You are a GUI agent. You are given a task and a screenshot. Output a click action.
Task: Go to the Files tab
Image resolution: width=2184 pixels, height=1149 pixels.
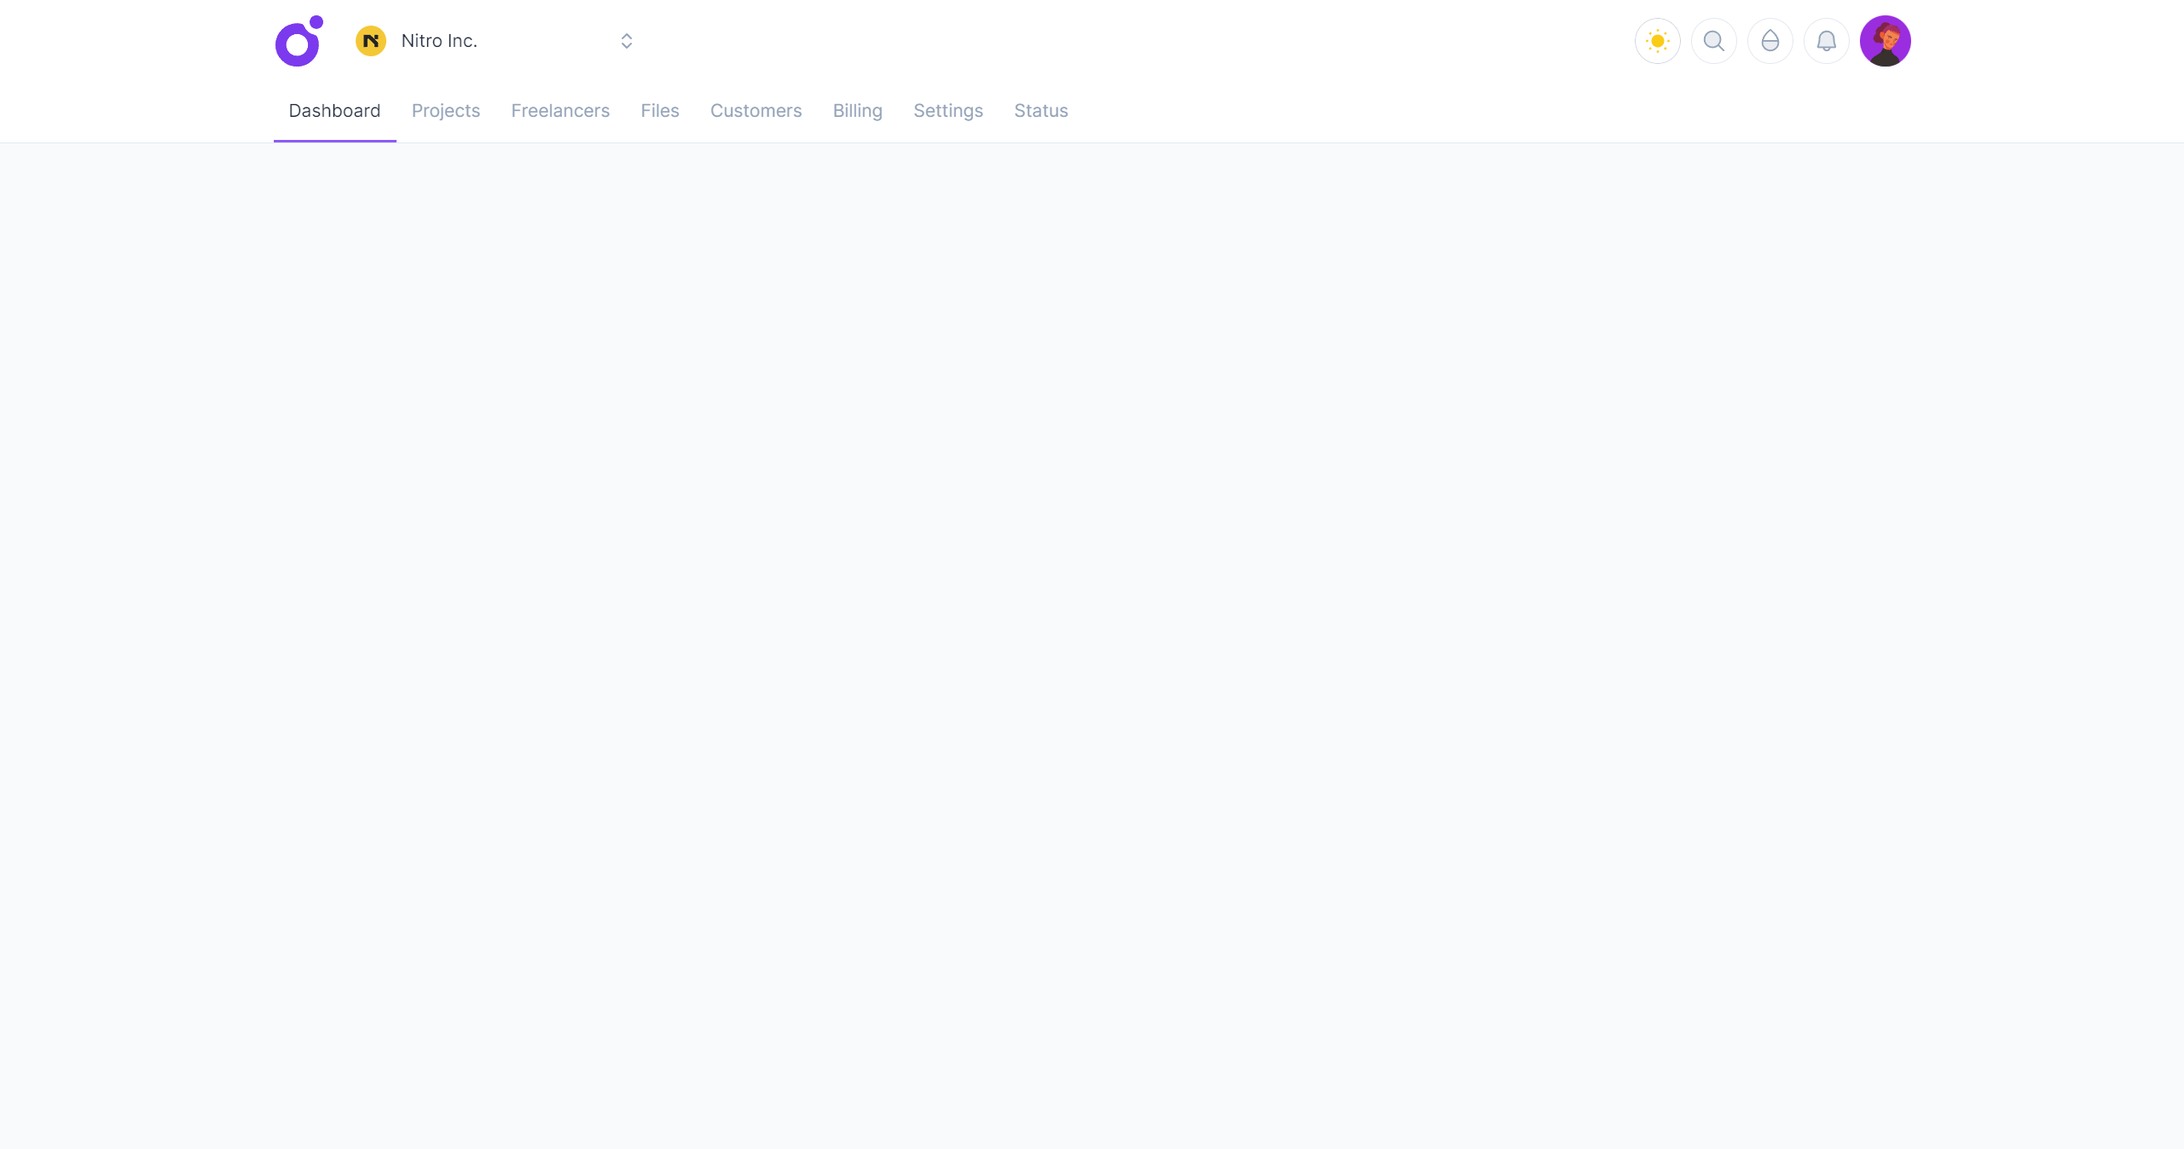(659, 111)
